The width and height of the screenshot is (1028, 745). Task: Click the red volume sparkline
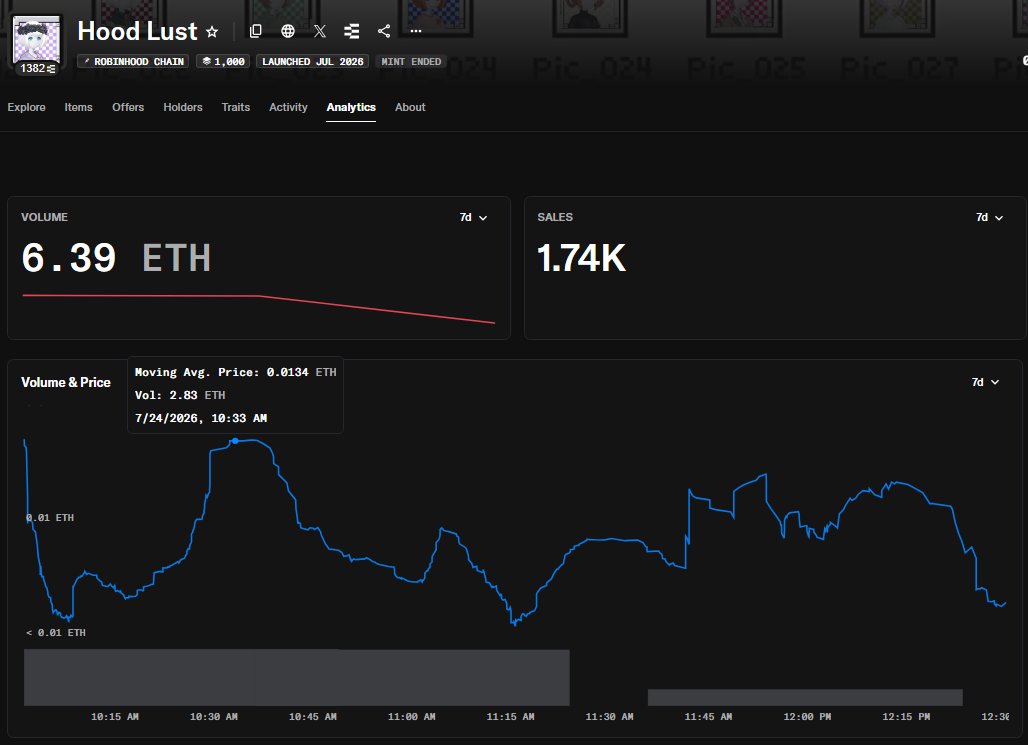pos(259,308)
